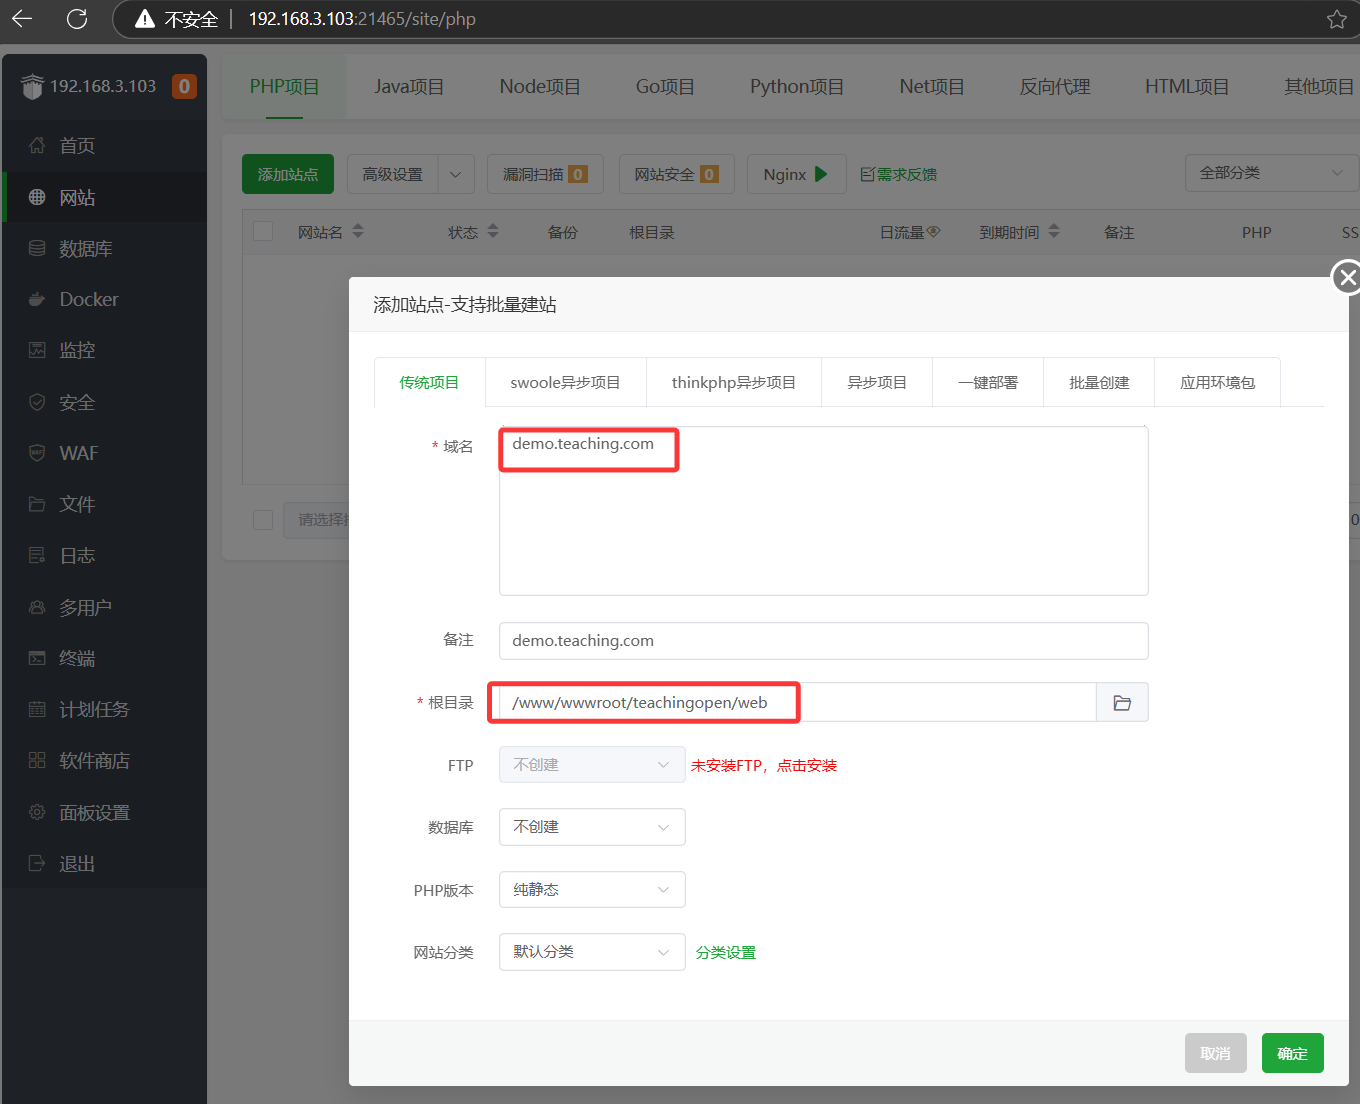
Task: Click the 备注 input field
Action: [x=823, y=641]
